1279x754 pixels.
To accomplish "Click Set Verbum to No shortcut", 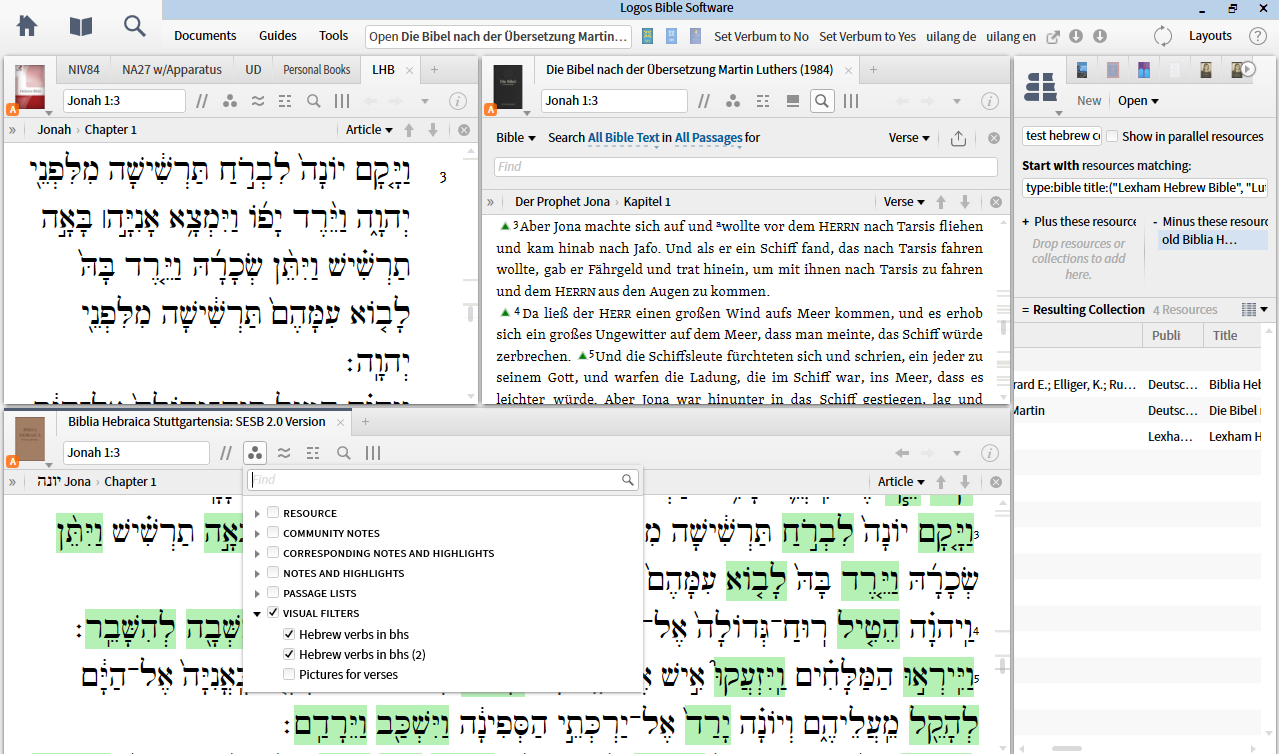I will tap(761, 36).
